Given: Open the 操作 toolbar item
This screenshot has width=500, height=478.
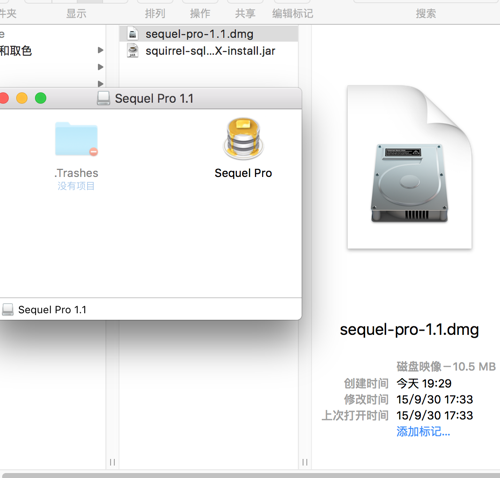Looking at the screenshot, I should click(200, 14).
